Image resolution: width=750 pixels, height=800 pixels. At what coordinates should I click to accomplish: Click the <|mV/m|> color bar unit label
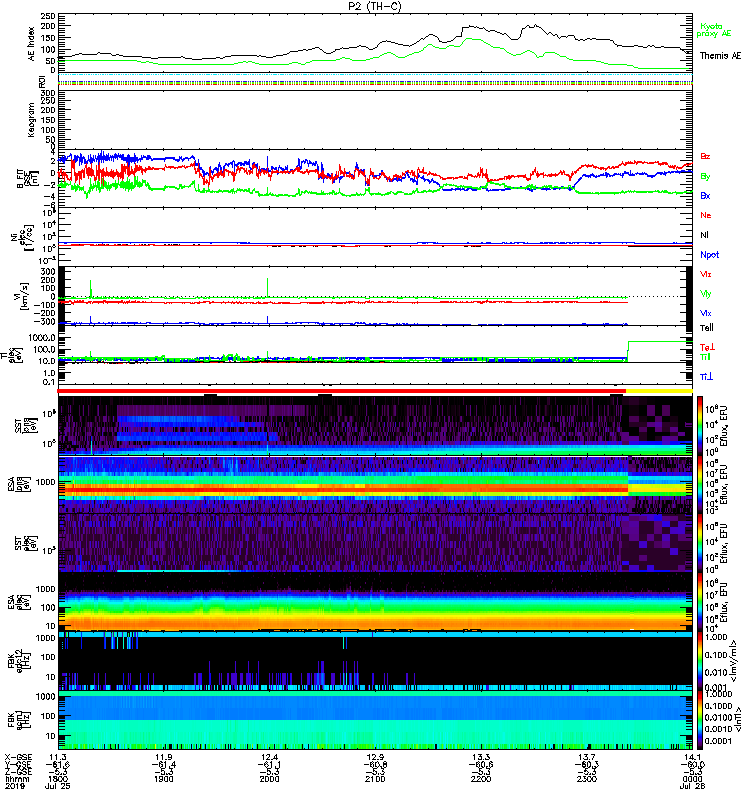coord(734,660)
